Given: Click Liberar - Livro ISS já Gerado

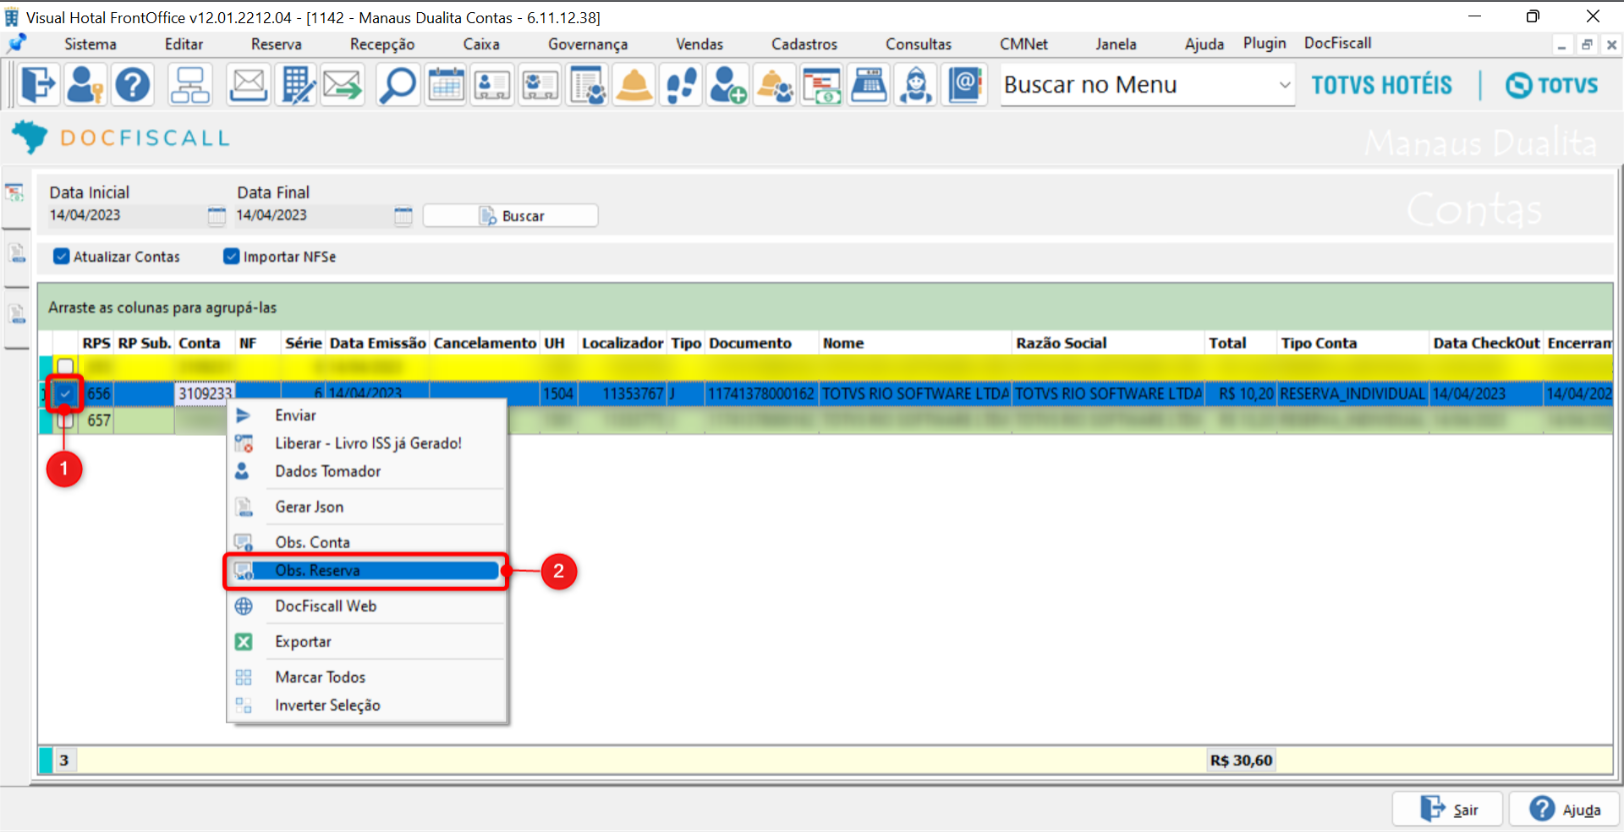Looking at the screenshot, I should pyautogui.click(x=367, y=443).
